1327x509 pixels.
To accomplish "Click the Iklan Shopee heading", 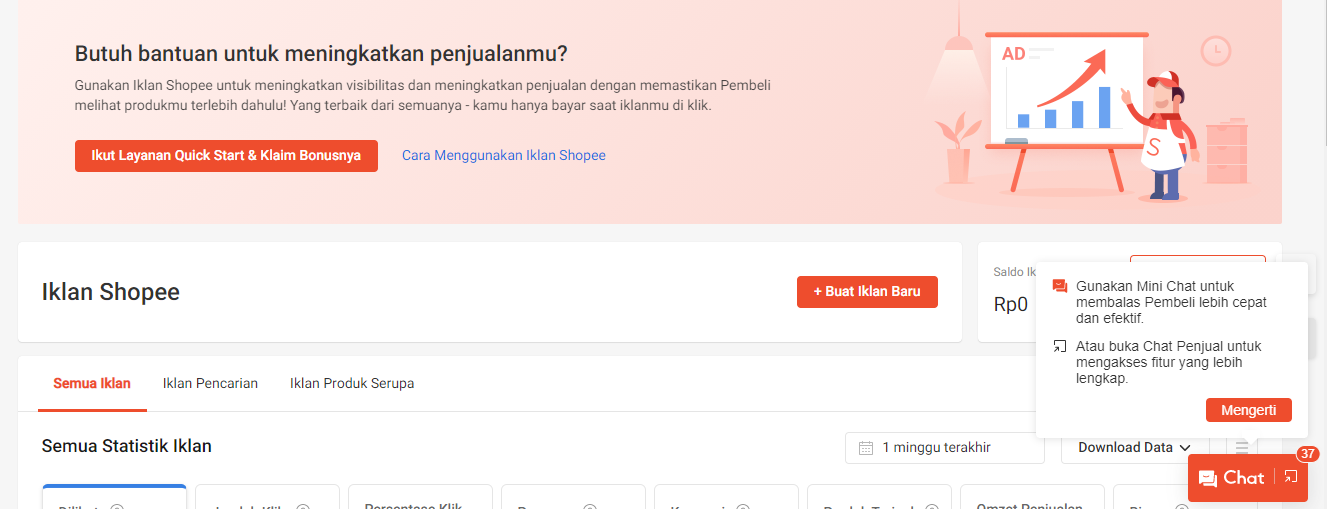I will [111, 292].
